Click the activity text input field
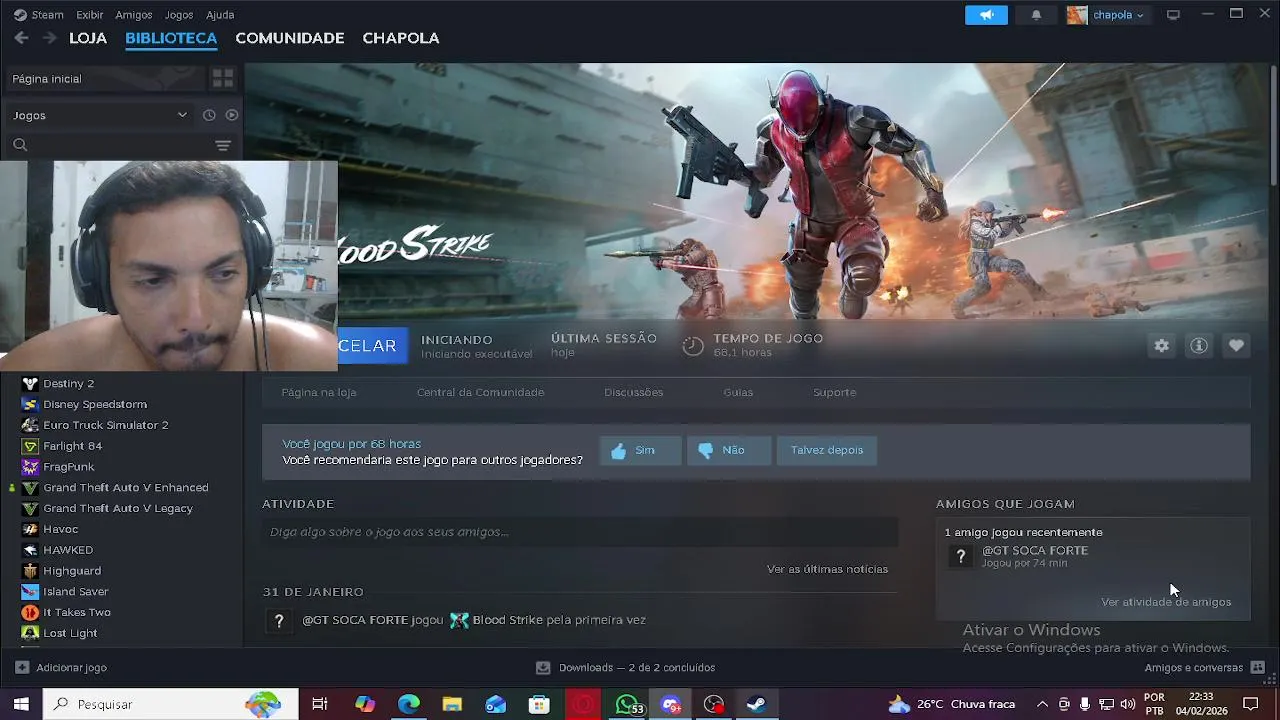The height and width of the screenshot is (720, 1280). tap(580, 532)
